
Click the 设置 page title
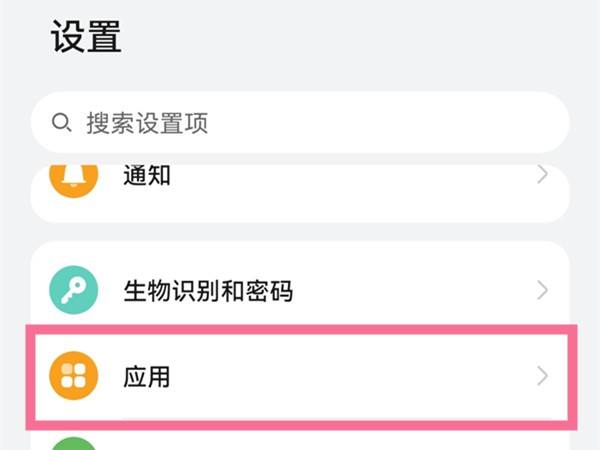click(85, 37)
